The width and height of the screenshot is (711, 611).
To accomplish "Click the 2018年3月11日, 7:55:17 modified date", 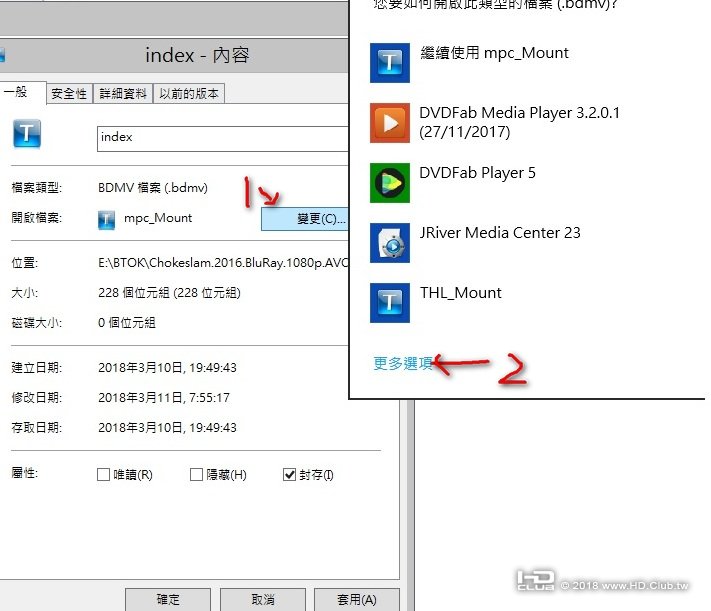I will pos(164,398).
